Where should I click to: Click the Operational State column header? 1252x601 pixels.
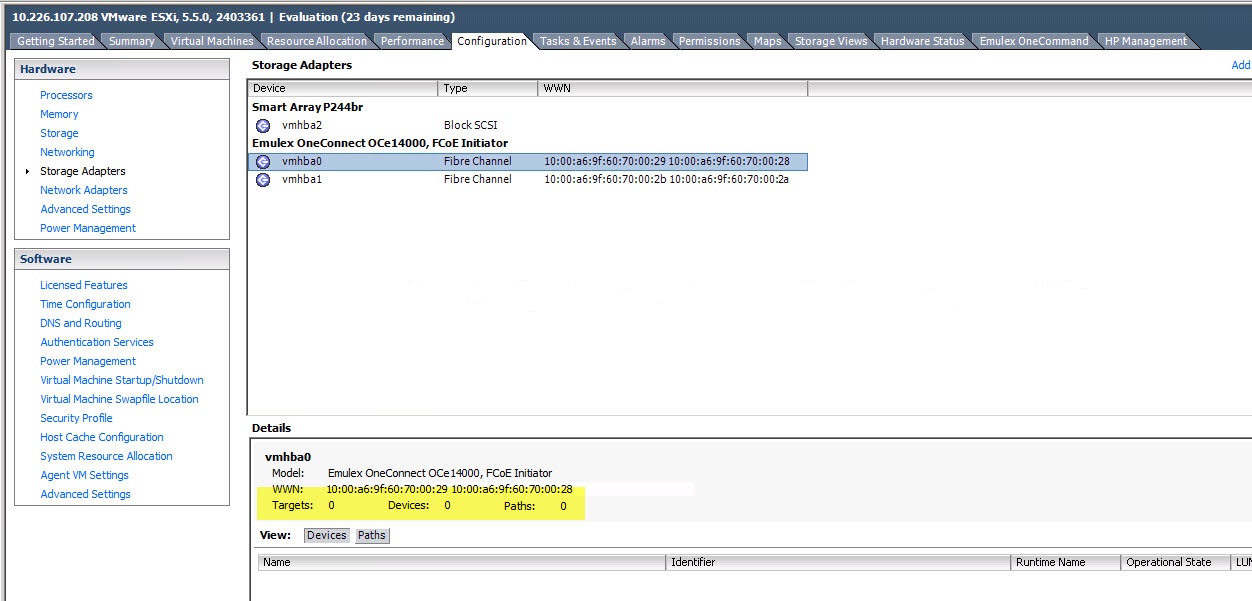(1168, 562)
